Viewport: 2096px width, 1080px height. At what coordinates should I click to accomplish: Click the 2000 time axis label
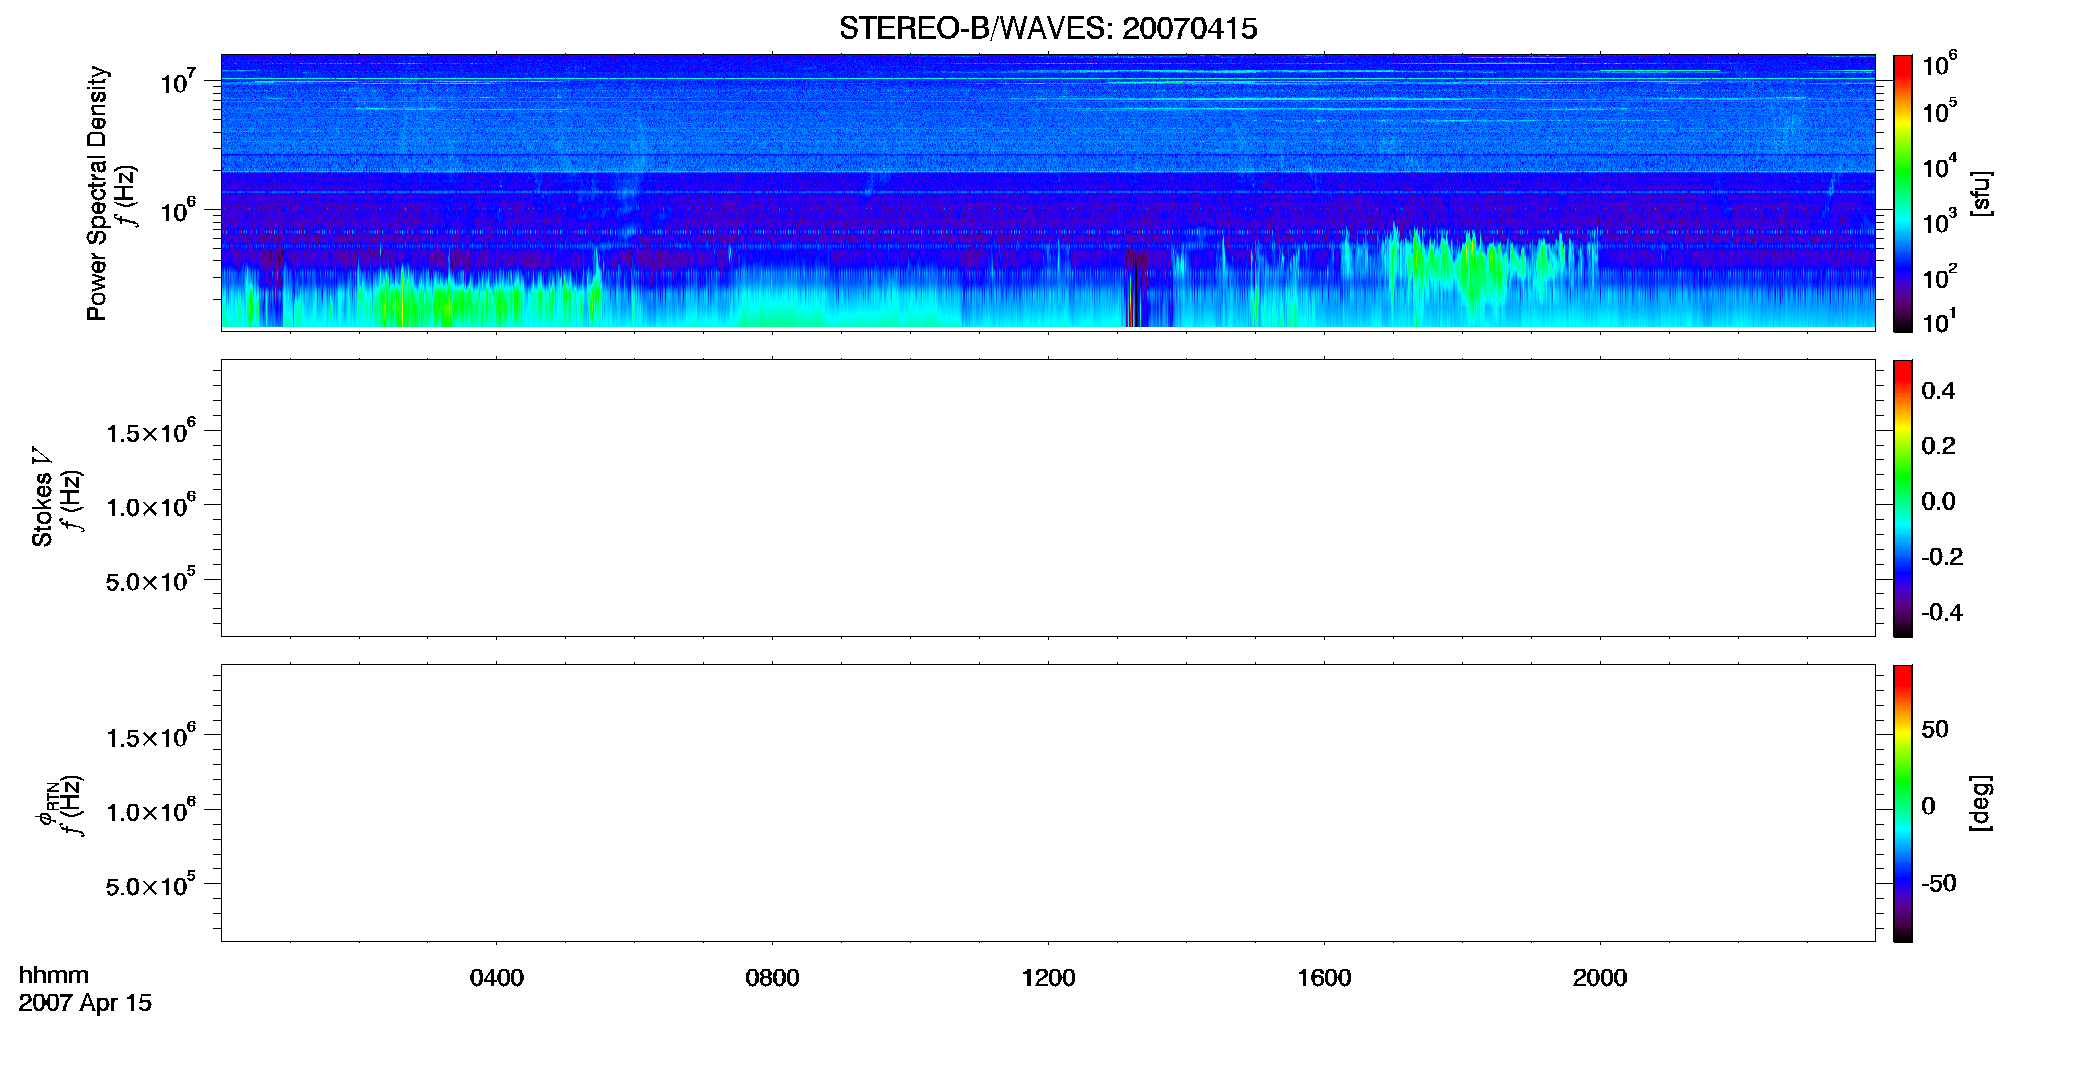click(1600, 978)
